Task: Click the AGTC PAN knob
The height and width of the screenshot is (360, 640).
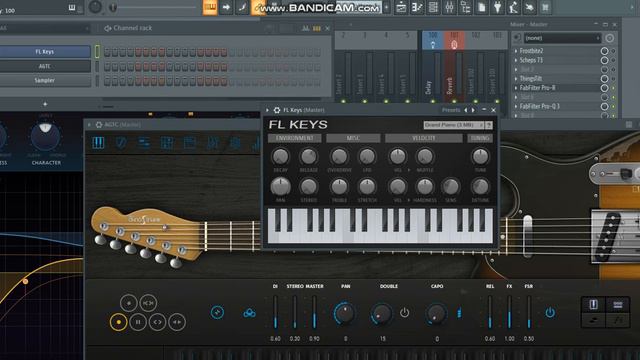Action: 344,313
